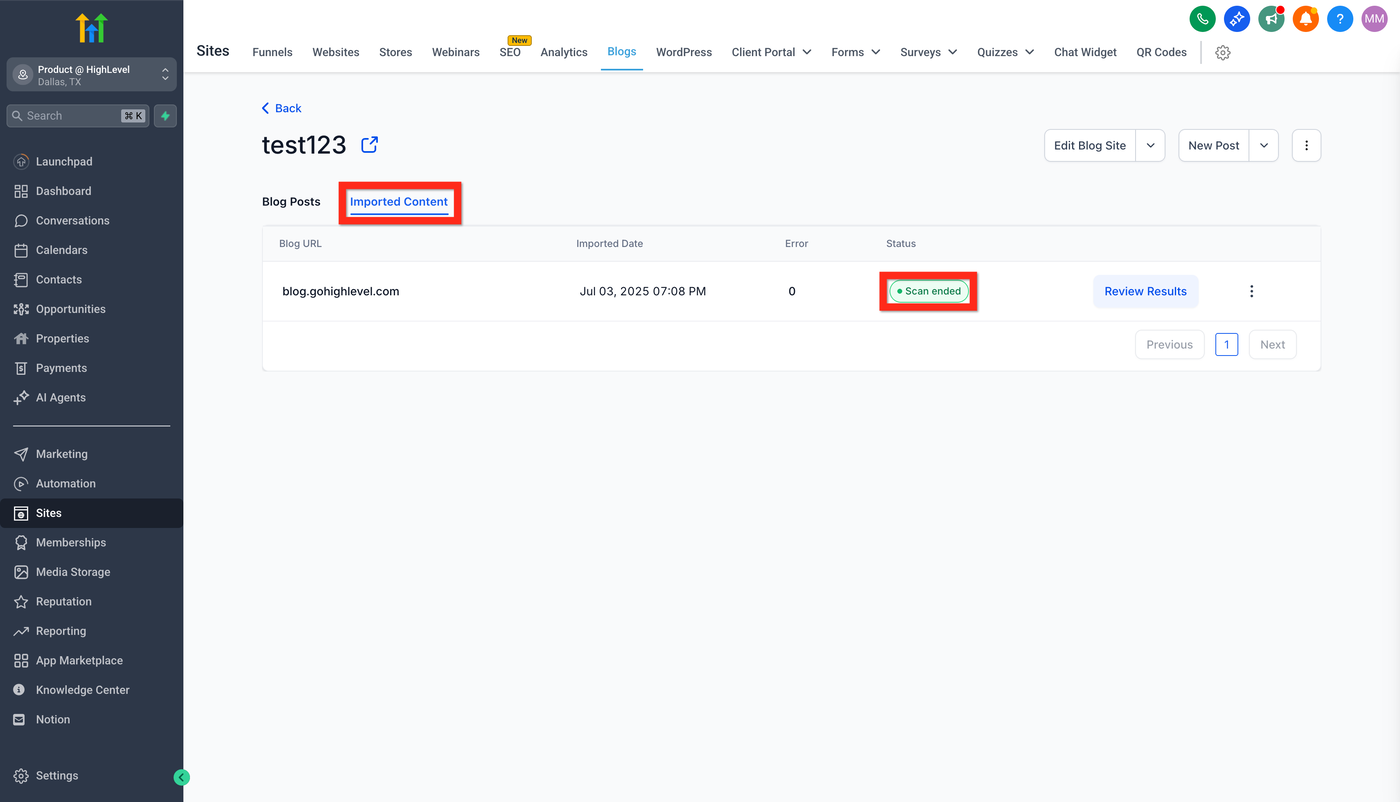Open the Sites settings gear icon

(x=1223, y=53)
